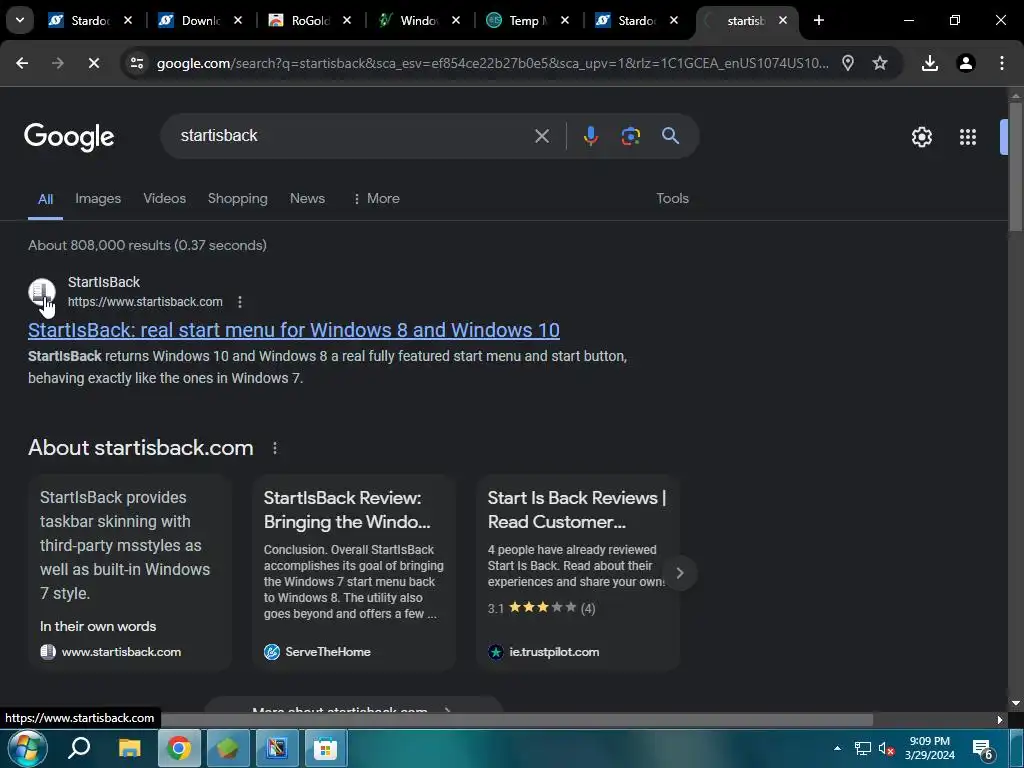Open the muted volume icon

(x=886, y=748)
